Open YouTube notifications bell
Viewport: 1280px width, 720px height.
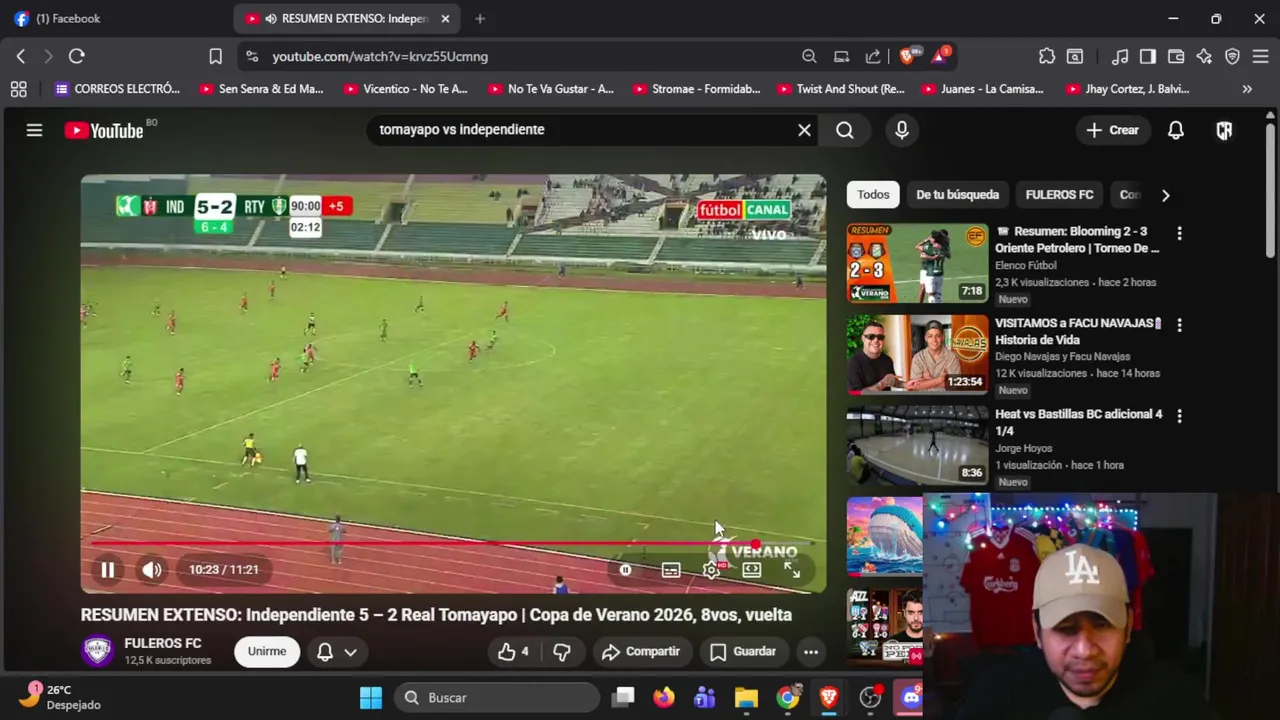coord(1176,130)
